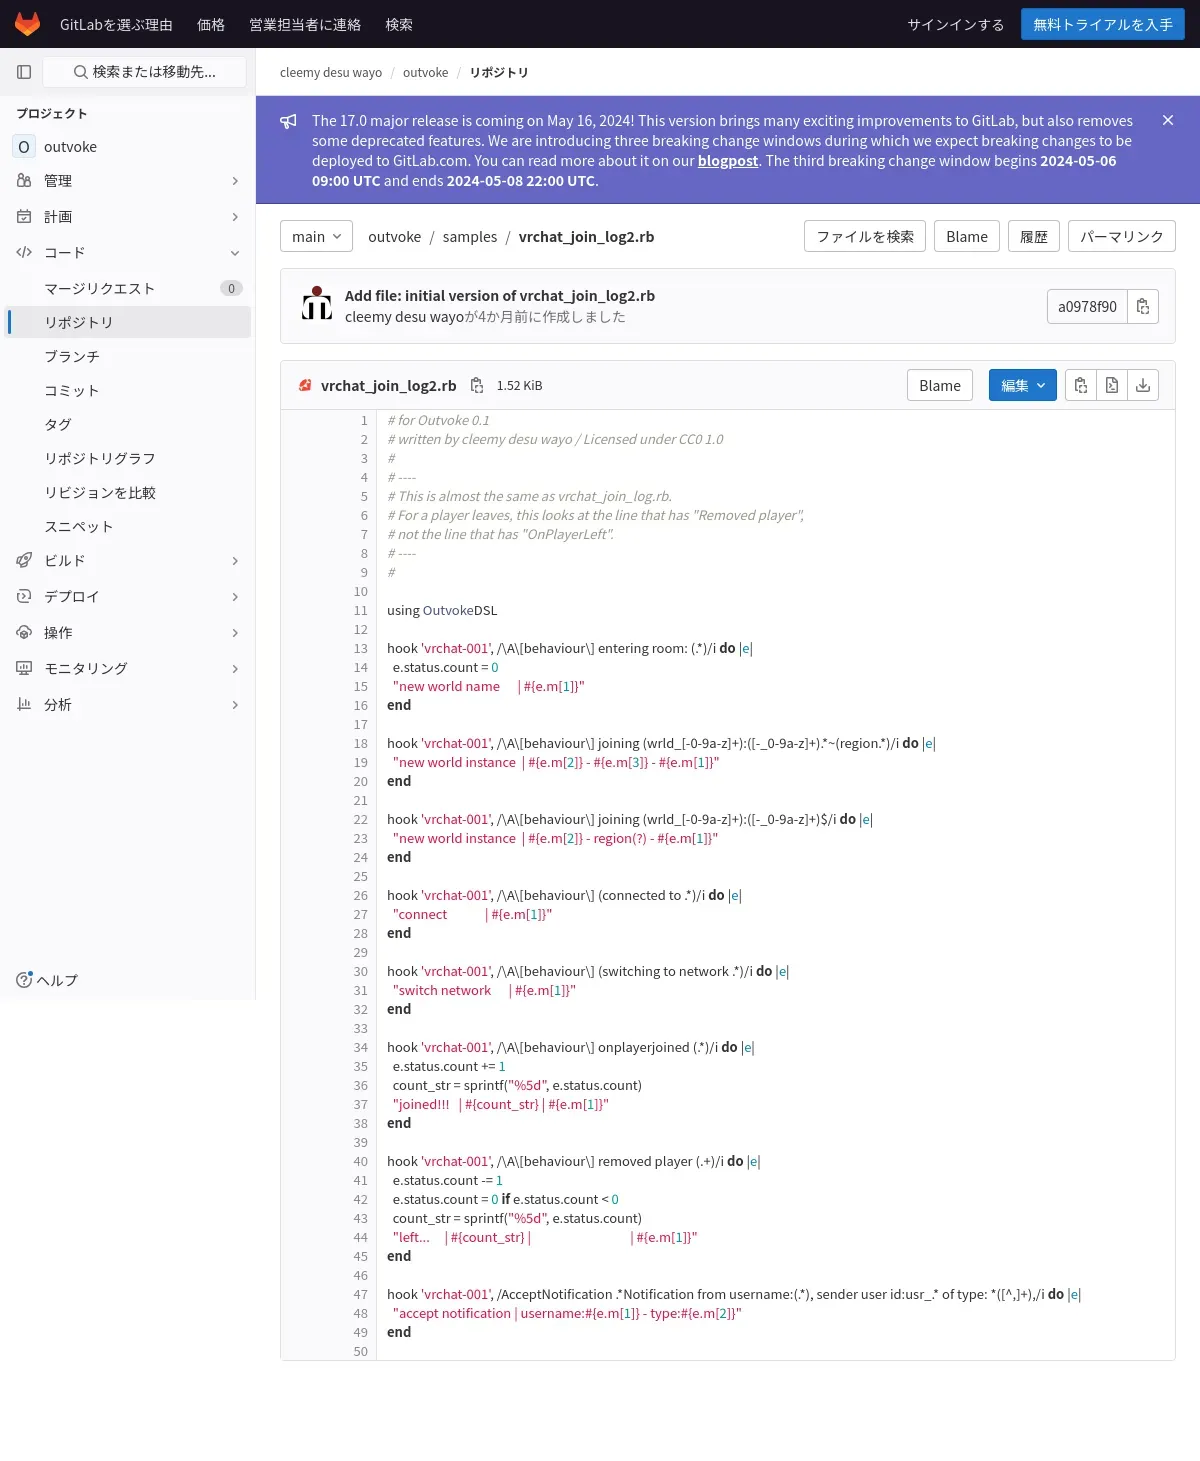Click 価格 in top navigation
This screenshot has width=1200, height=1461.
click(x=211, y=24)
